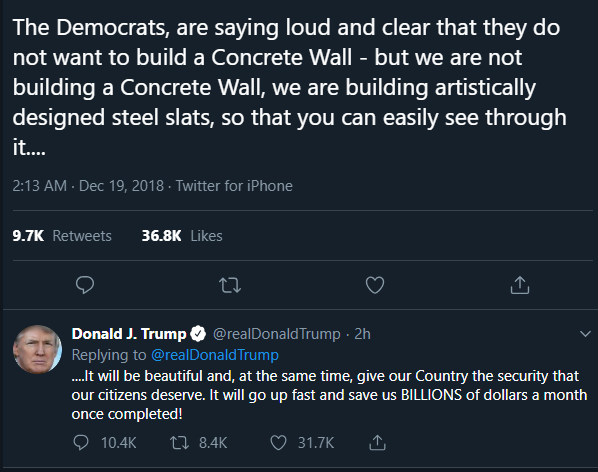Click the blue verified badge by Trump's name
This screenshot has height=472, width=598.
[198, 334]
